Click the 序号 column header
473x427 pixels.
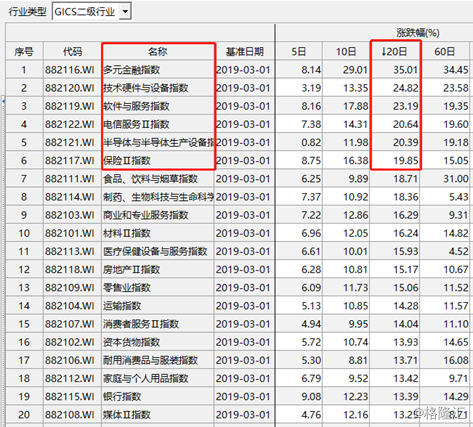point(24,51)
